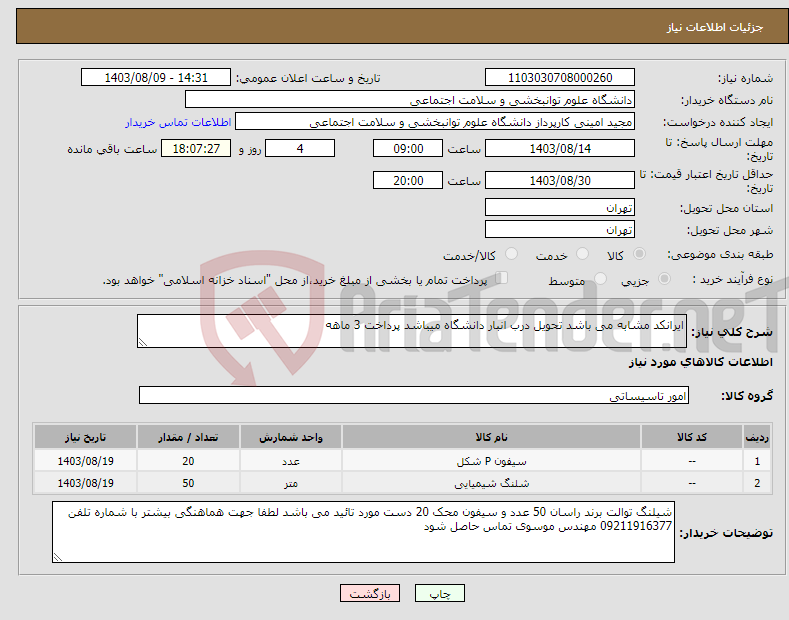This screenshot has height=620, width=789.
Task: Click date 1403/08/19 of سیفون row
Action: 86,461
